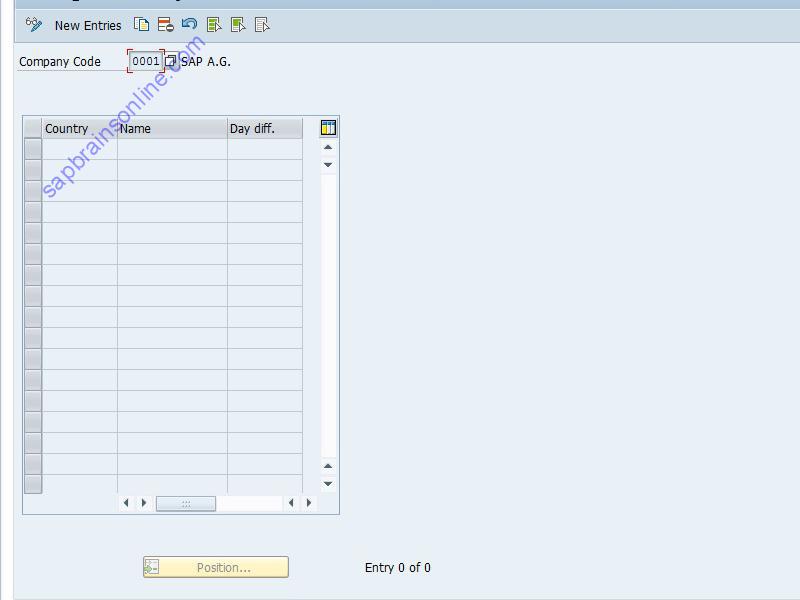Screen dimensions: 800x600
Task: Toggle Display/Change mode with glasses-pencil icon
Action: (34, 24)
